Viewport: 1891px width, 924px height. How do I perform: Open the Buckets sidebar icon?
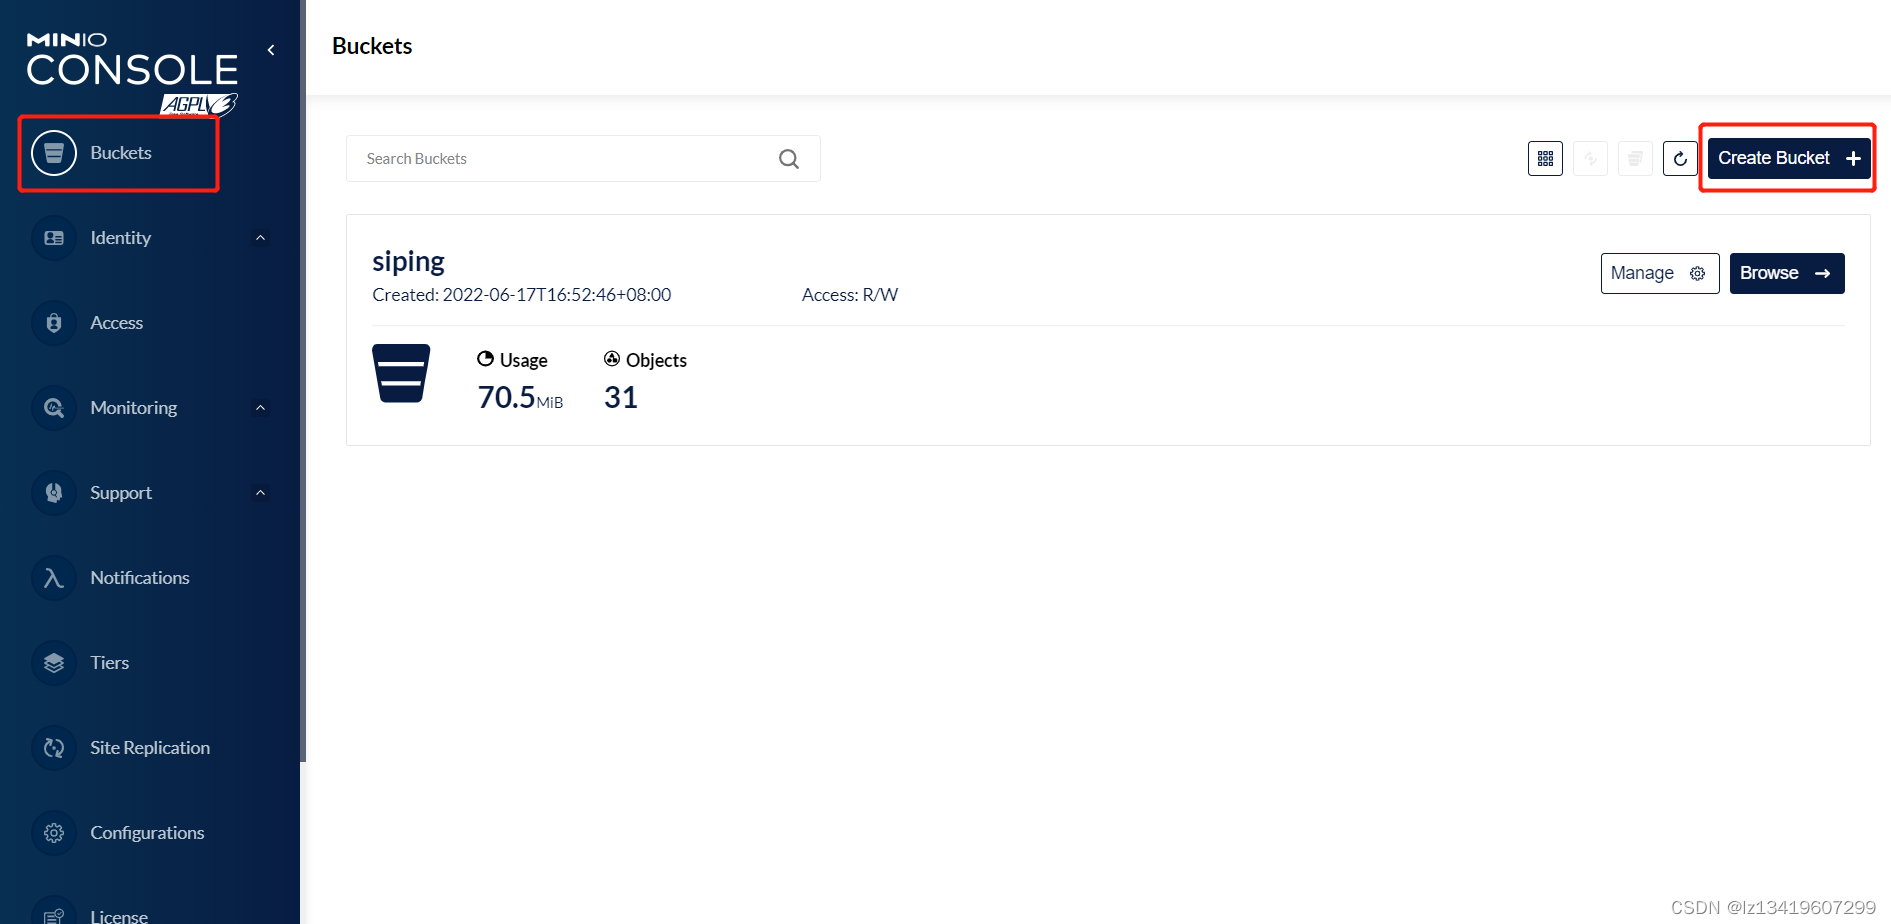click(x=54, y=153)
